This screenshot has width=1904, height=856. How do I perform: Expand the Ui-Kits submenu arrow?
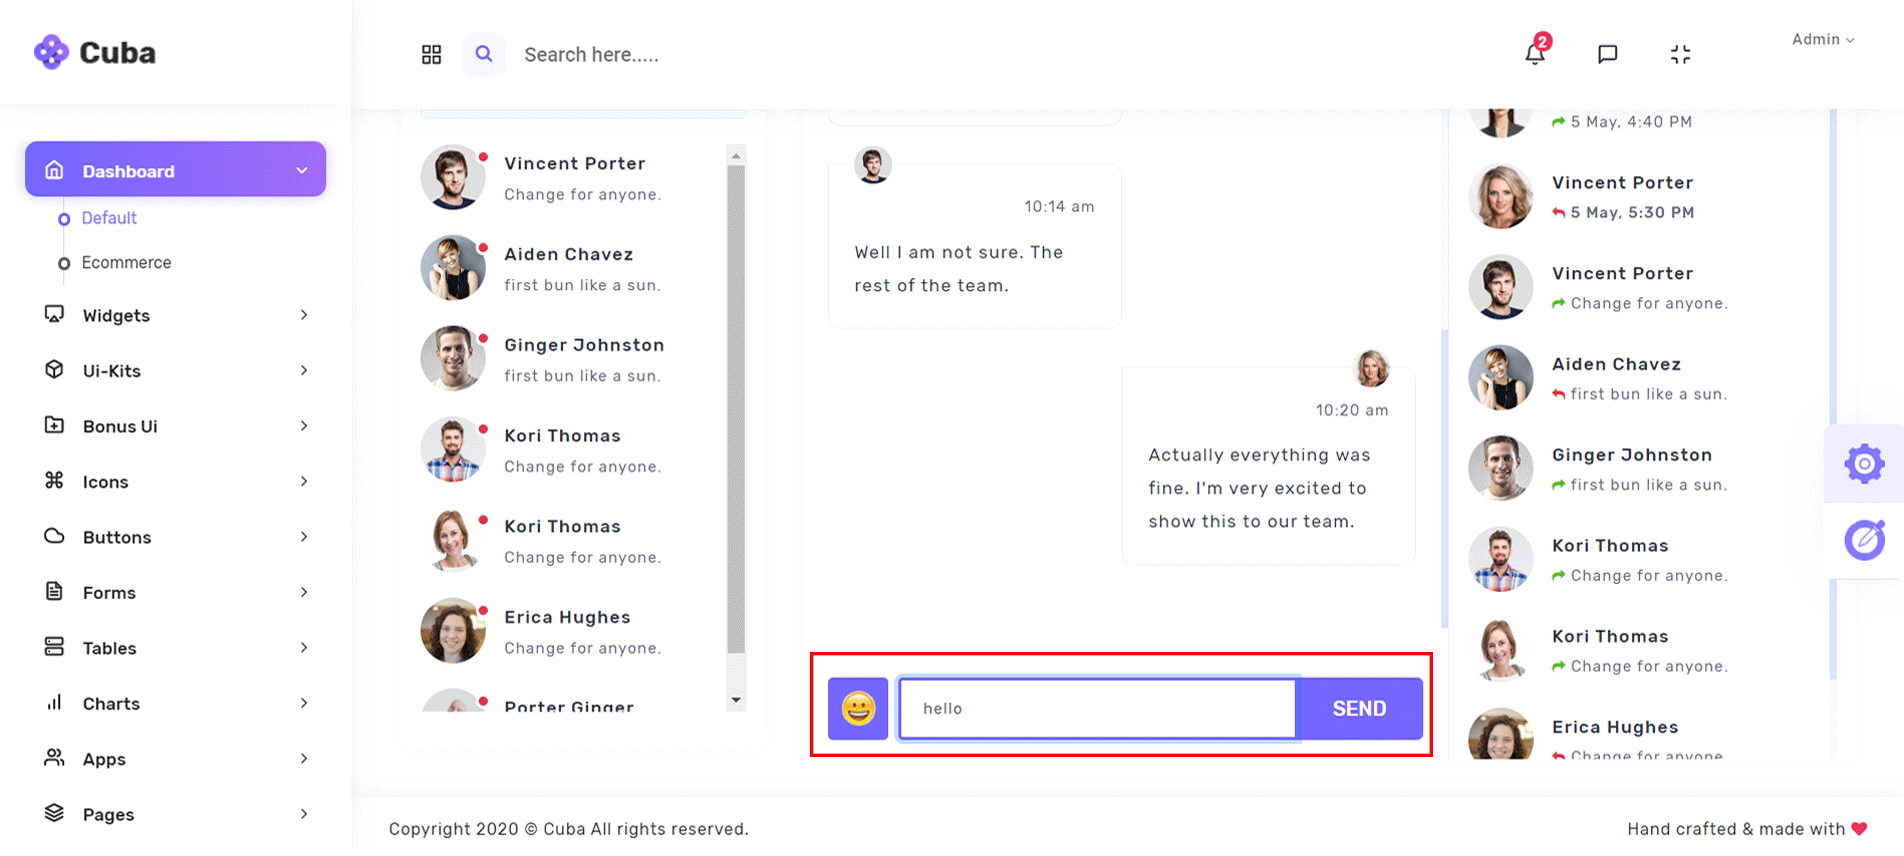click(304, 370)
